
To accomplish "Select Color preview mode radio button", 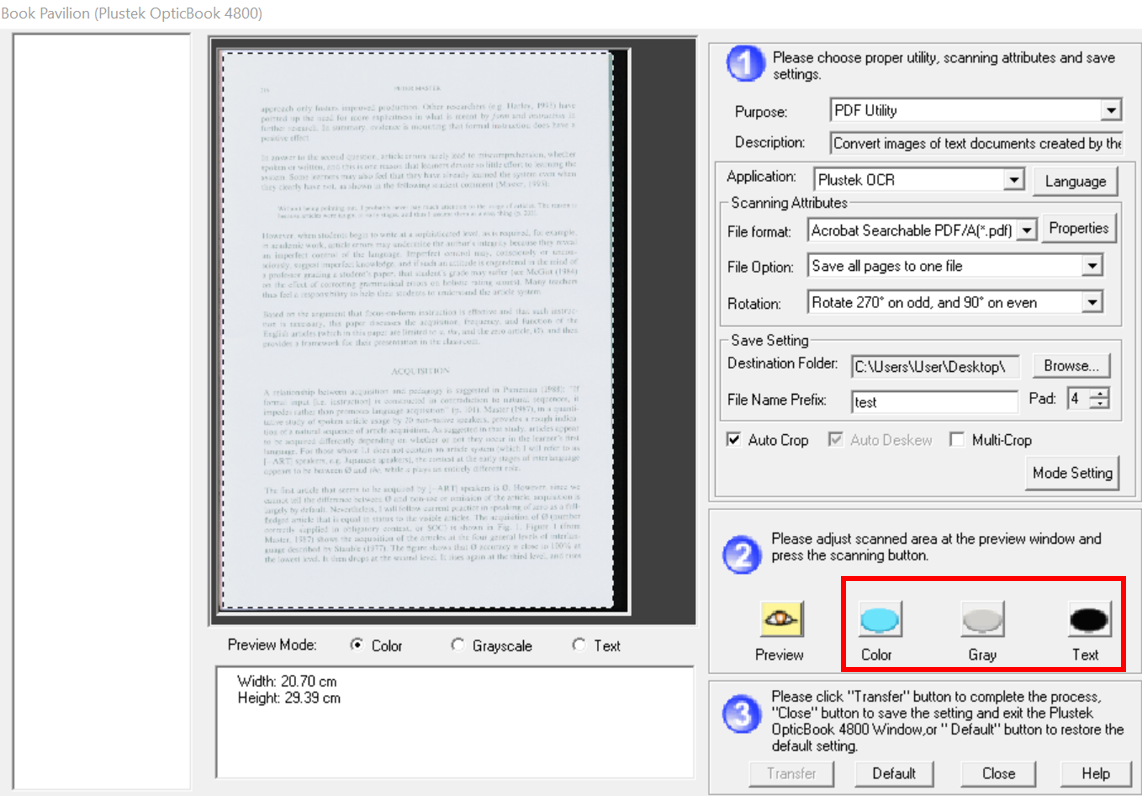I will click(357, 646).
